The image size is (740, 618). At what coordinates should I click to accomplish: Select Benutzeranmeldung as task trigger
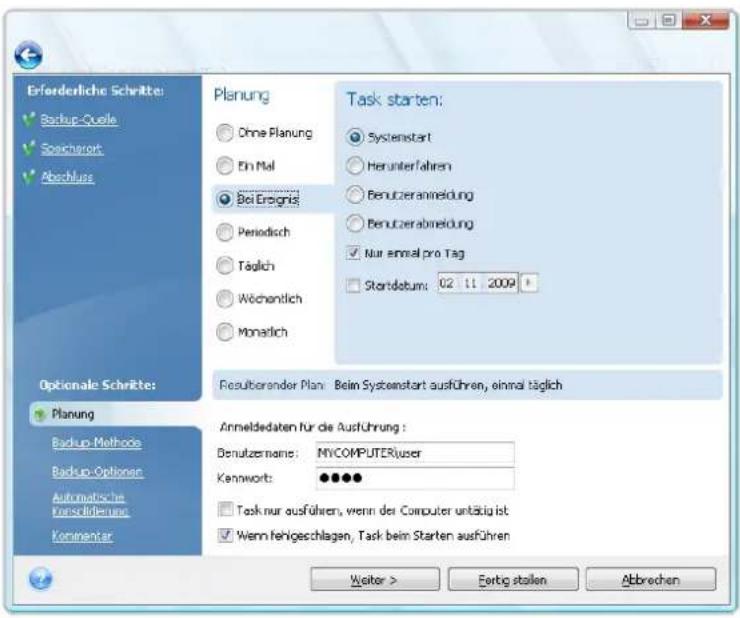tap(355, 195)
